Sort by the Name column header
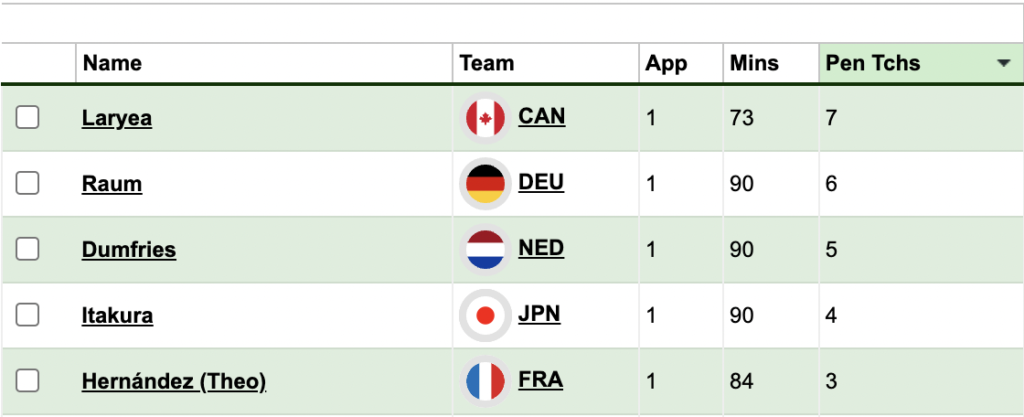This screenshot has height=417, width=1024. [112, 64]
